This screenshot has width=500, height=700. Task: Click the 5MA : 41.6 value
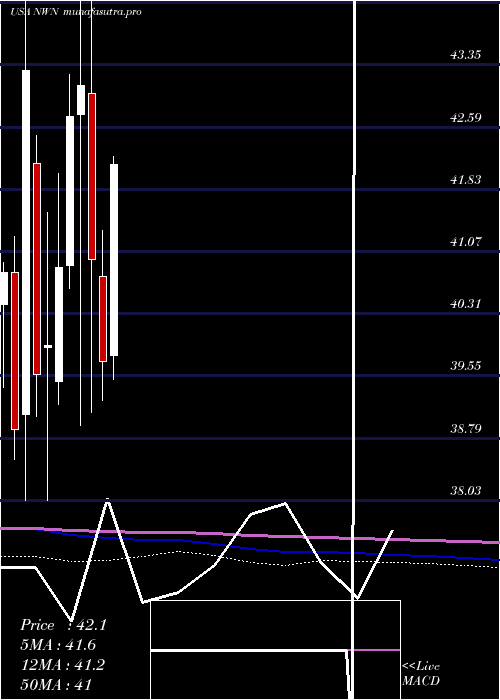(58, 645)
